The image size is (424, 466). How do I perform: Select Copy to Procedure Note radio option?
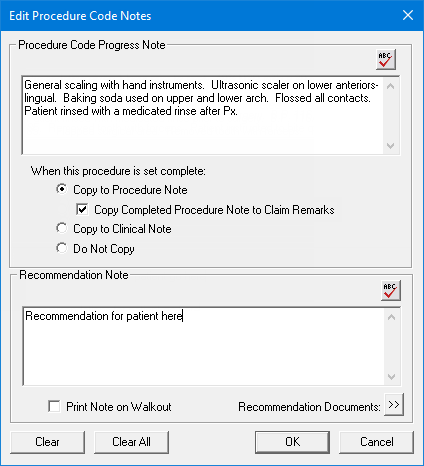61,189
